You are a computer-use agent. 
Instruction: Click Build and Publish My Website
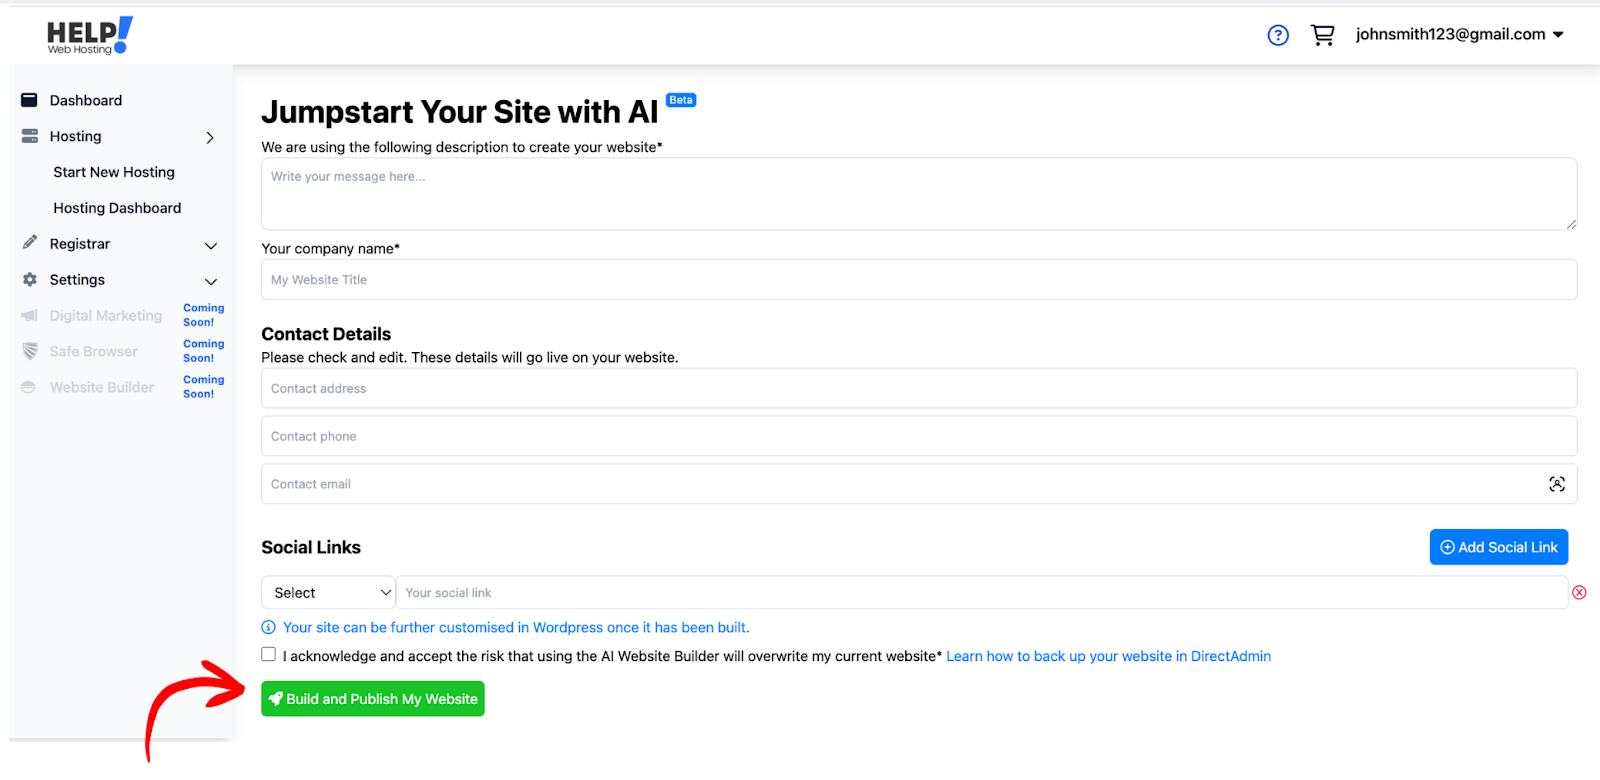(373, 699)
